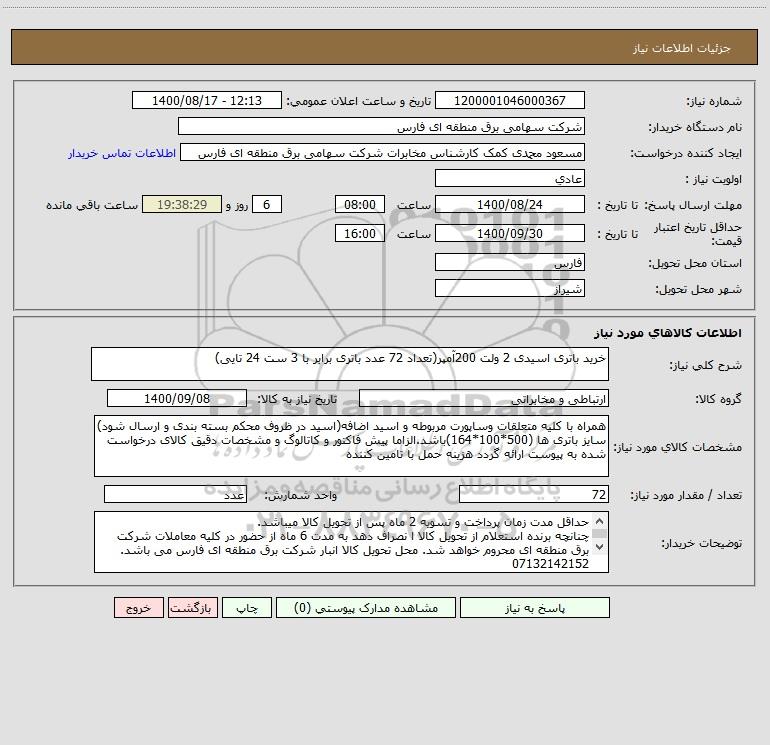
Task: Click price validity date 1400/09/30
Action: [x=510, y=233]
